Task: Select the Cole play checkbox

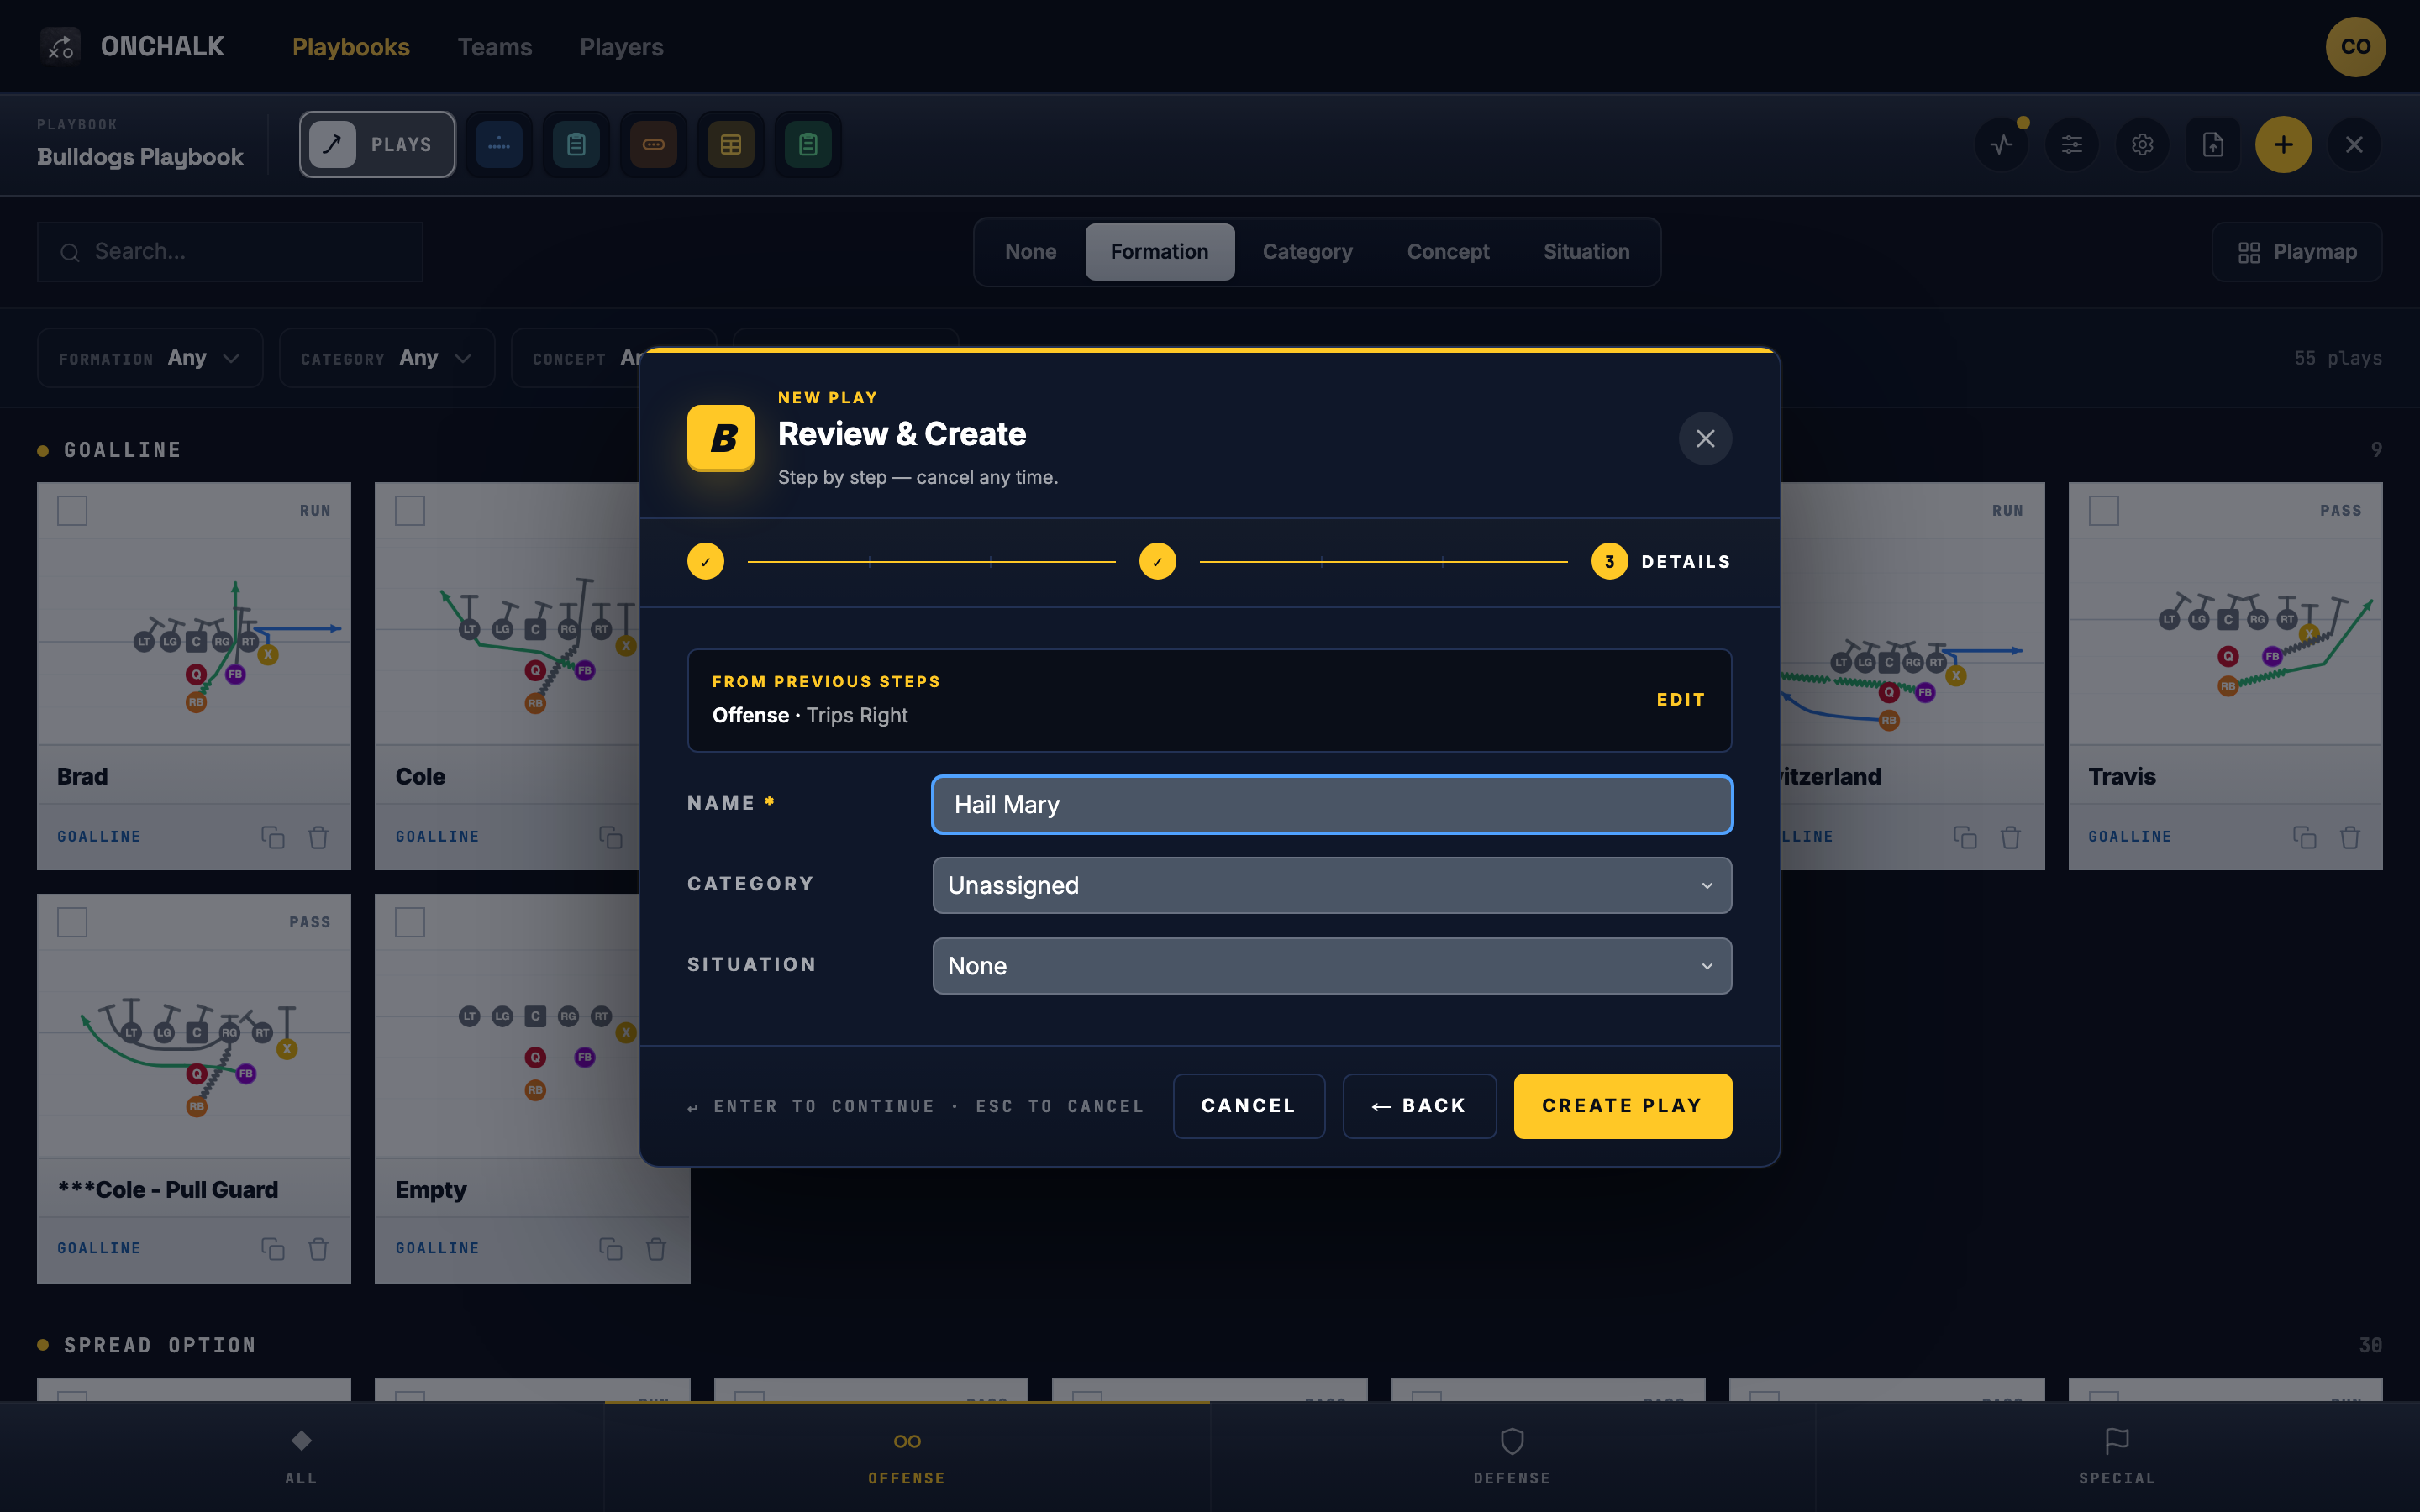Action: coord(410,511)
